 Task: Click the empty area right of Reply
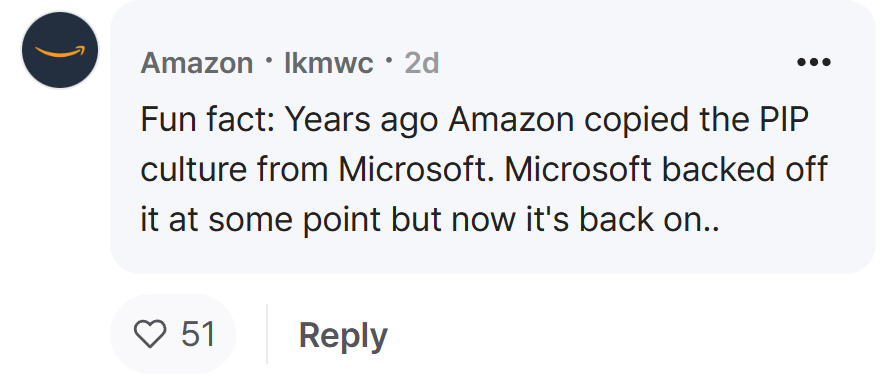(x=629, y=335)
